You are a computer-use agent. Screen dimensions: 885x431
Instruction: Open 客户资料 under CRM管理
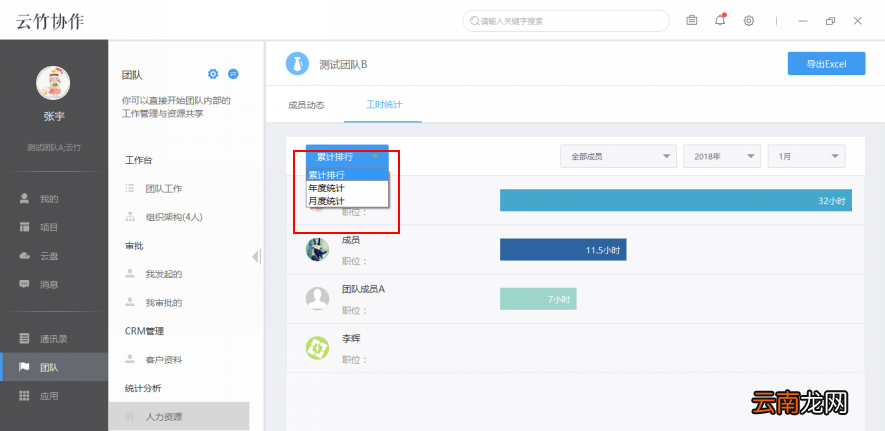164,360
